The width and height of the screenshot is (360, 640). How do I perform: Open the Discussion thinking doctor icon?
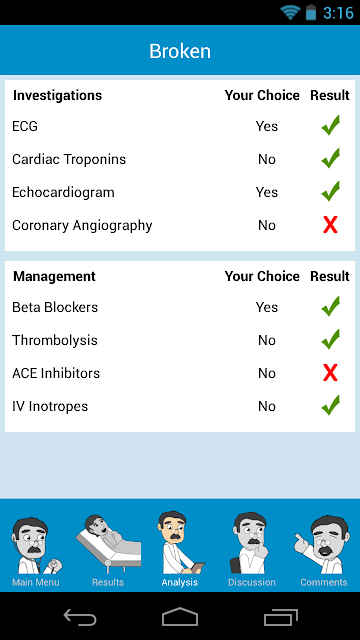[251, 543]
